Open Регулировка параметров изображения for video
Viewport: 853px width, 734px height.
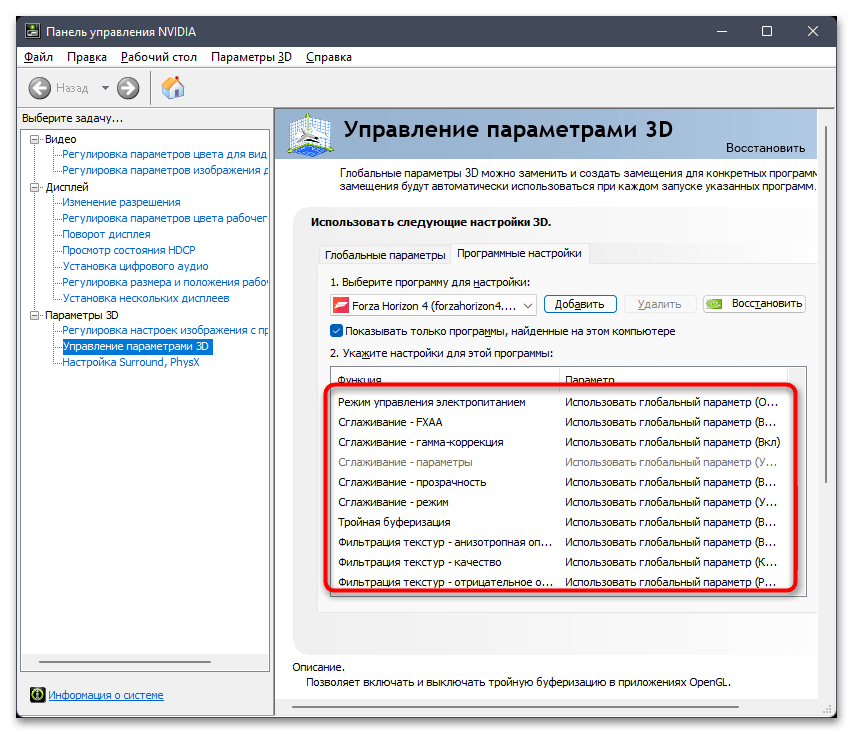click(165, 170)
